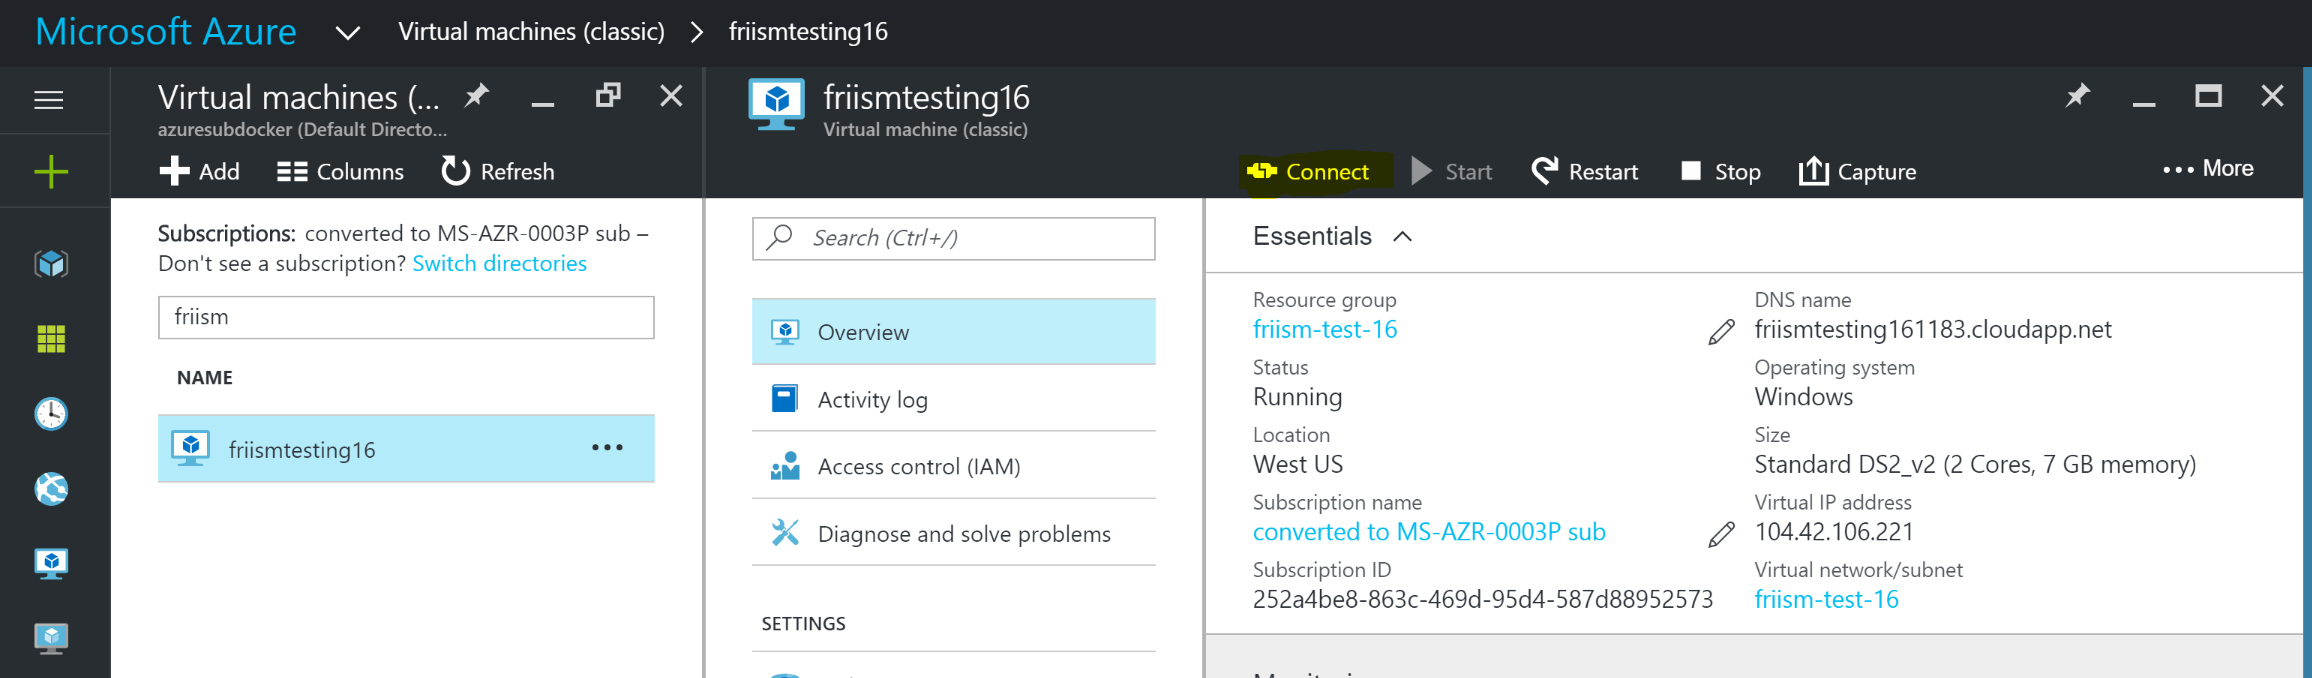The image size is (2312, 678).
Task: Open the More commands menu
Action: [x=2208, y=169]
